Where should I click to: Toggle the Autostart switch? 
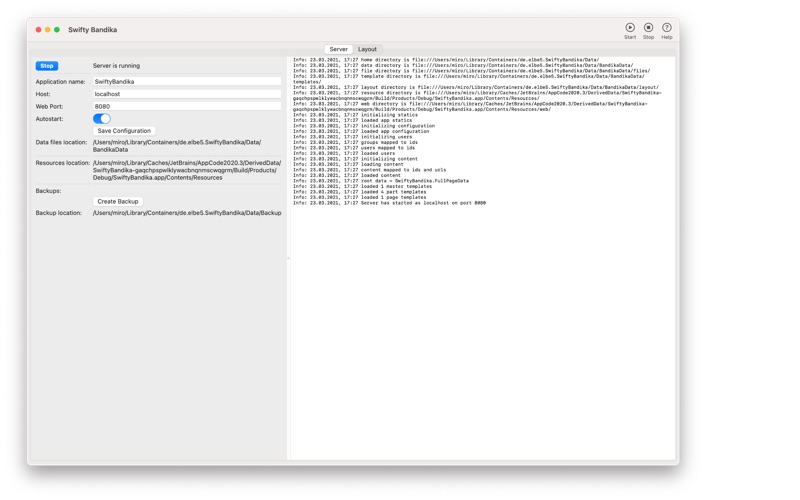[x=102, y=119]
